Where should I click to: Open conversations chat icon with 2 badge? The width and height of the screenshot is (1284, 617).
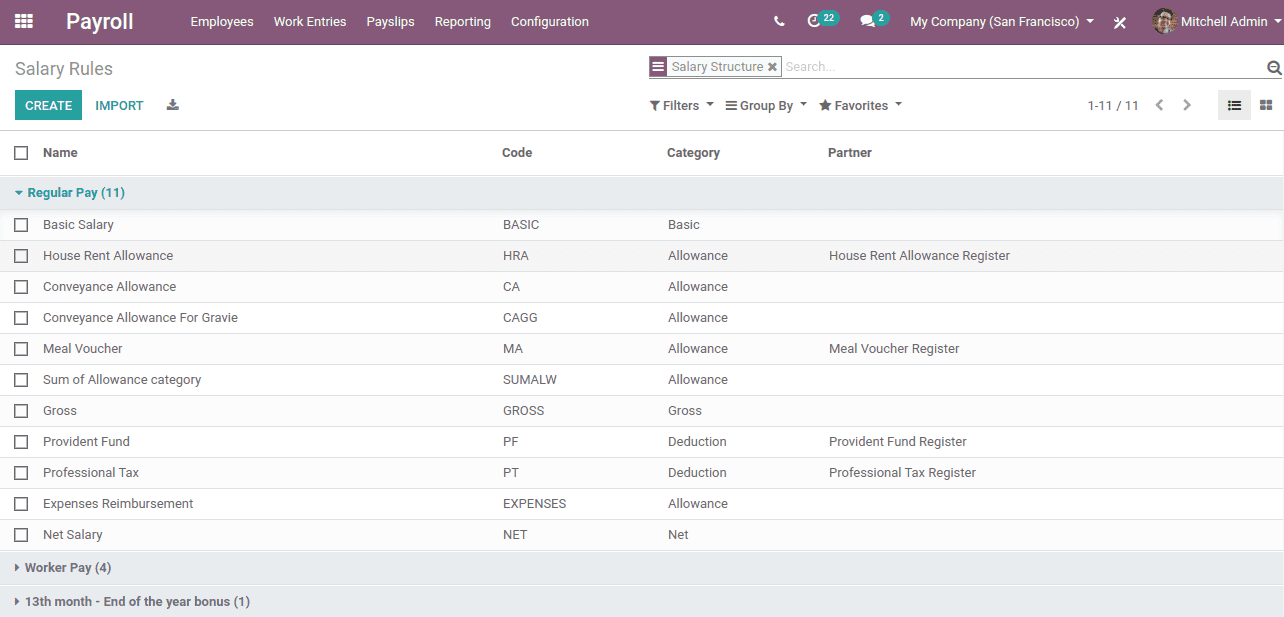tap(873, 20)
